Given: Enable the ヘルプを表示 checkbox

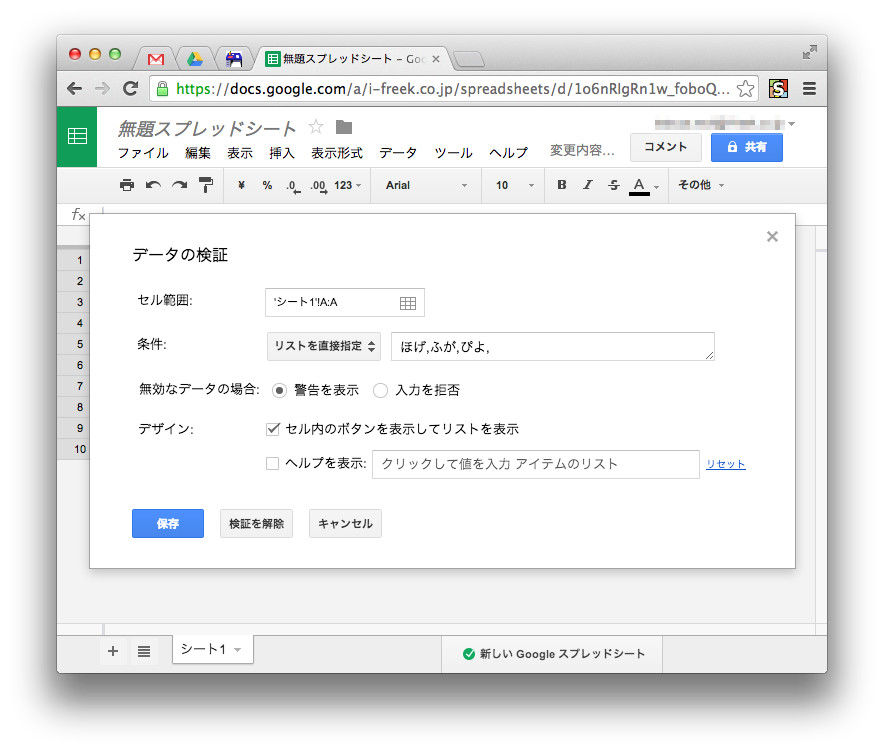Looking at the screenshot, I should [x=273, y=464].
